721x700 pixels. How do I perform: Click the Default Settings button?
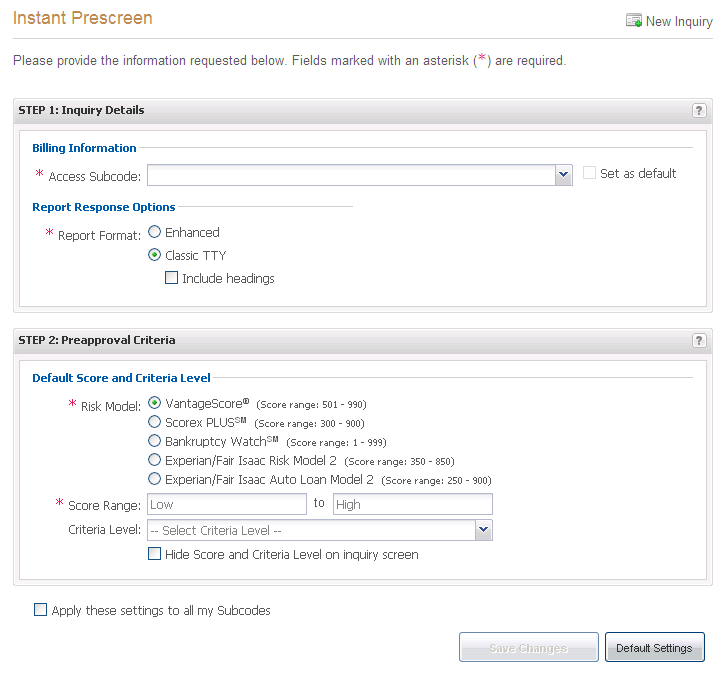(654, 648)
